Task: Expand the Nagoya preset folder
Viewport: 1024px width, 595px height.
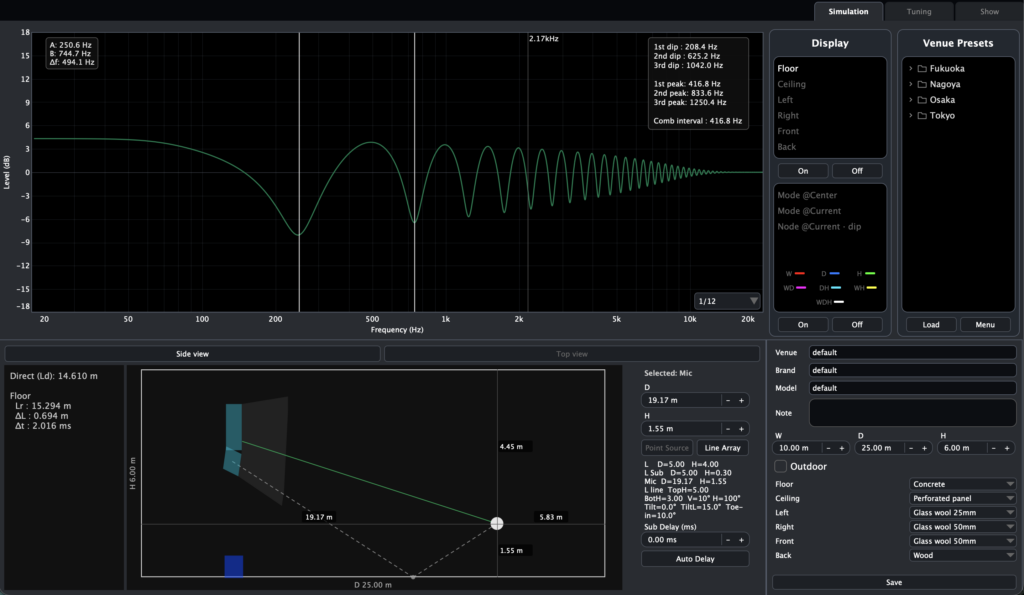Action: (x=910, y=84)
